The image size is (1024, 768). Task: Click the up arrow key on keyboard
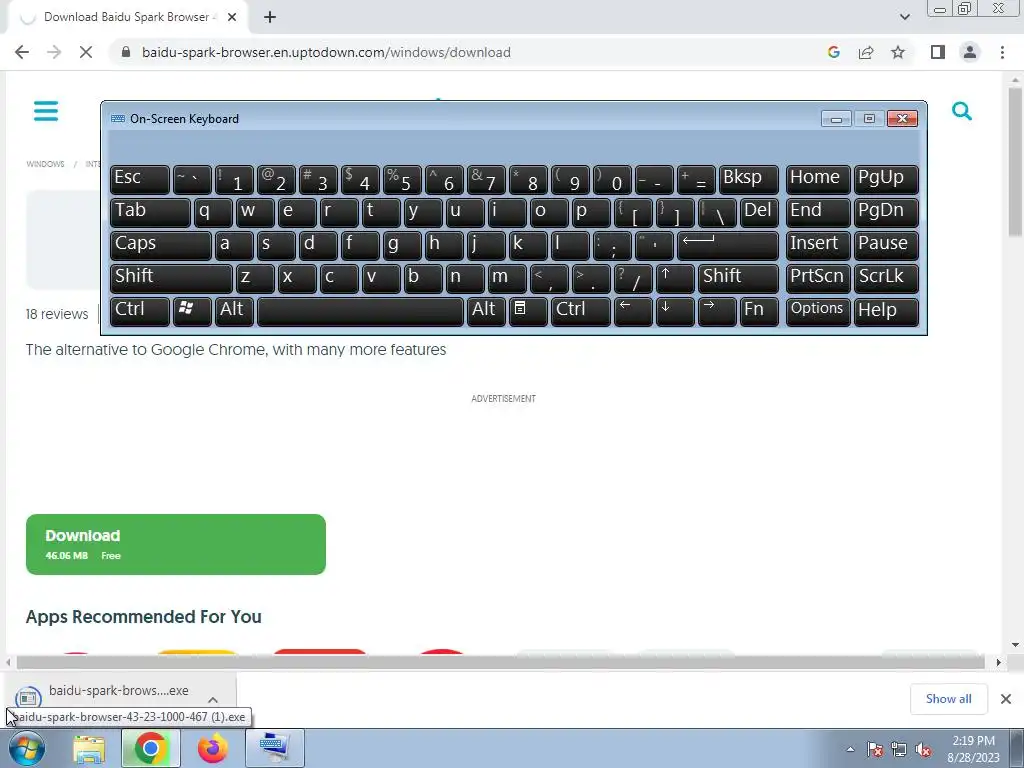[675, 278]
